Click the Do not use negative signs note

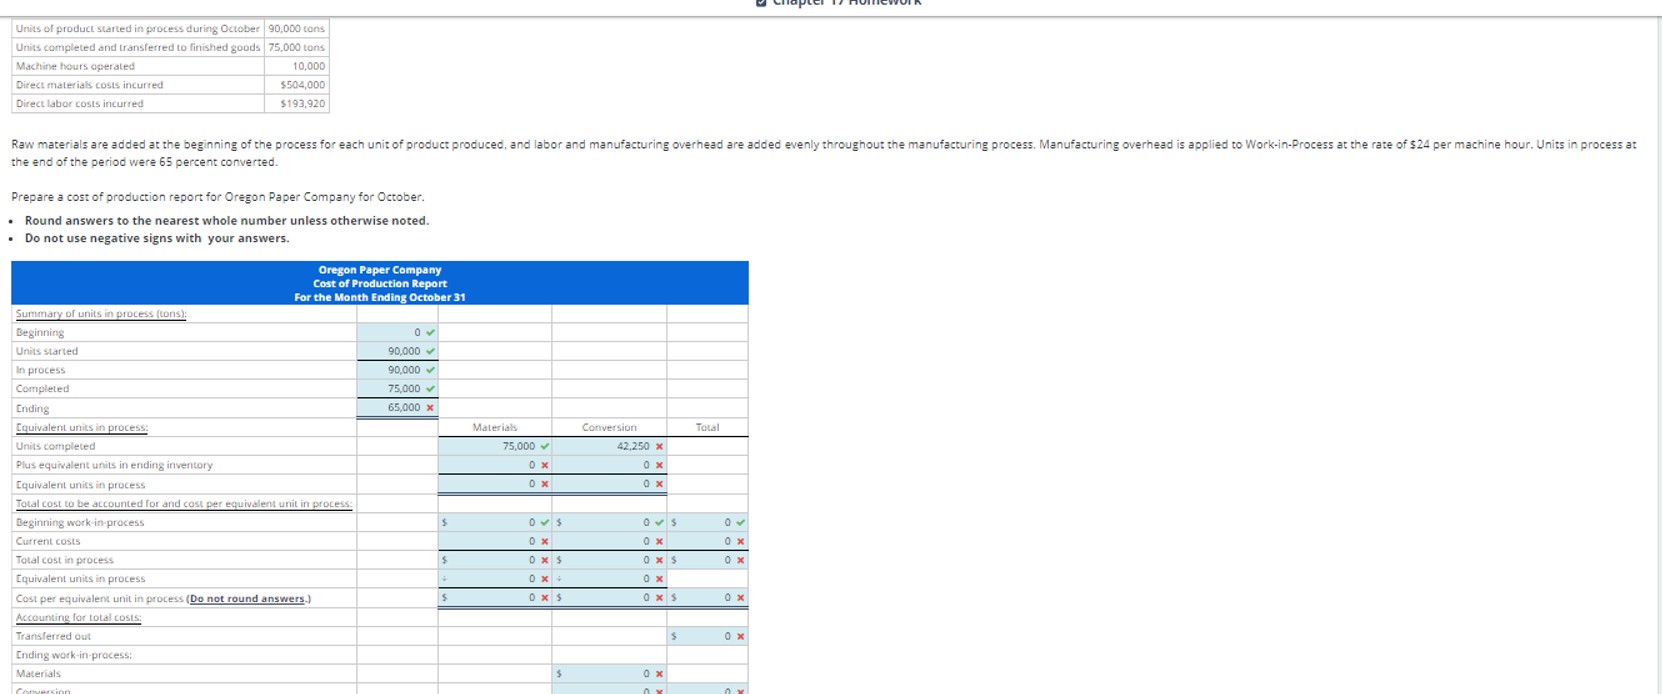[x=157, y=238]
